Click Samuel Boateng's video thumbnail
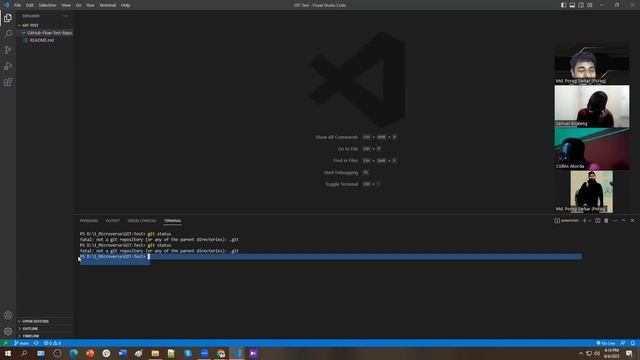This screenshot has height=360, width=640. pos(592,106)
